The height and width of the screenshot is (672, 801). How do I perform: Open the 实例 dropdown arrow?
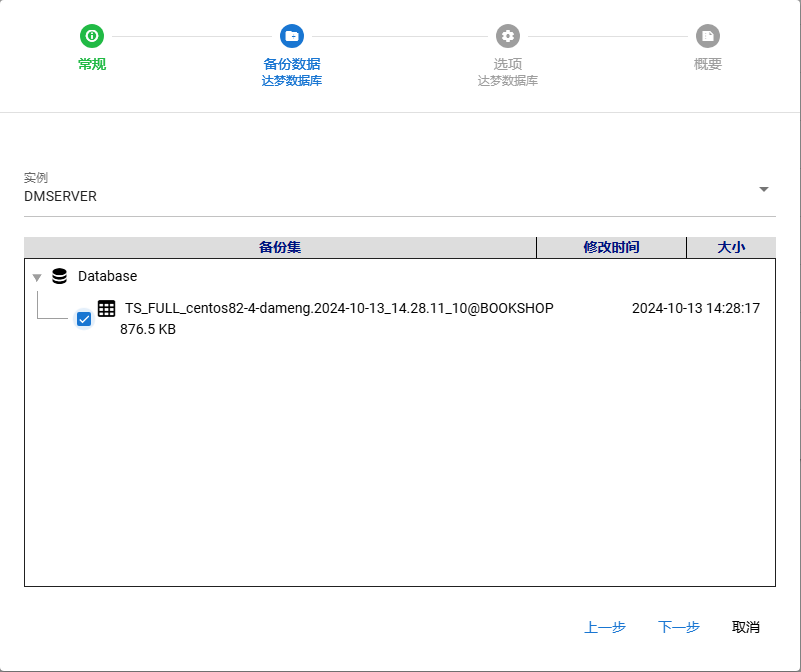[764, 189]
